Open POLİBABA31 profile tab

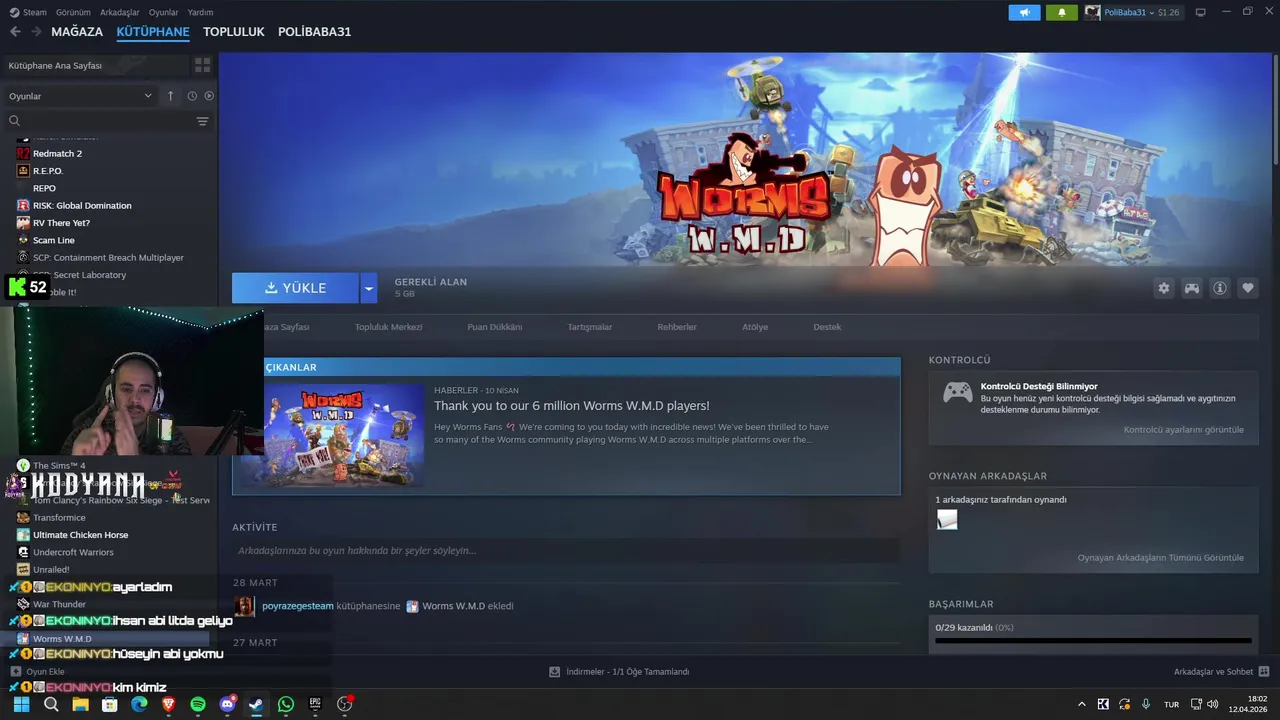click(x=314, y=32)
